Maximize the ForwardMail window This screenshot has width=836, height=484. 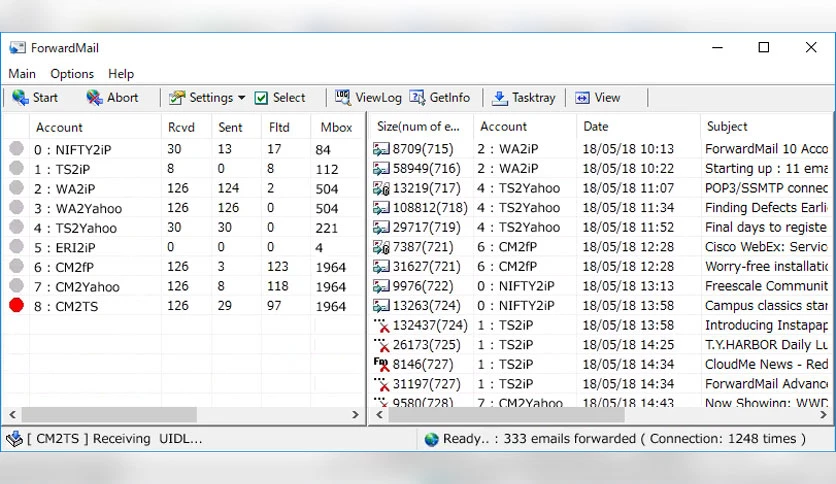tap(763, 47)
